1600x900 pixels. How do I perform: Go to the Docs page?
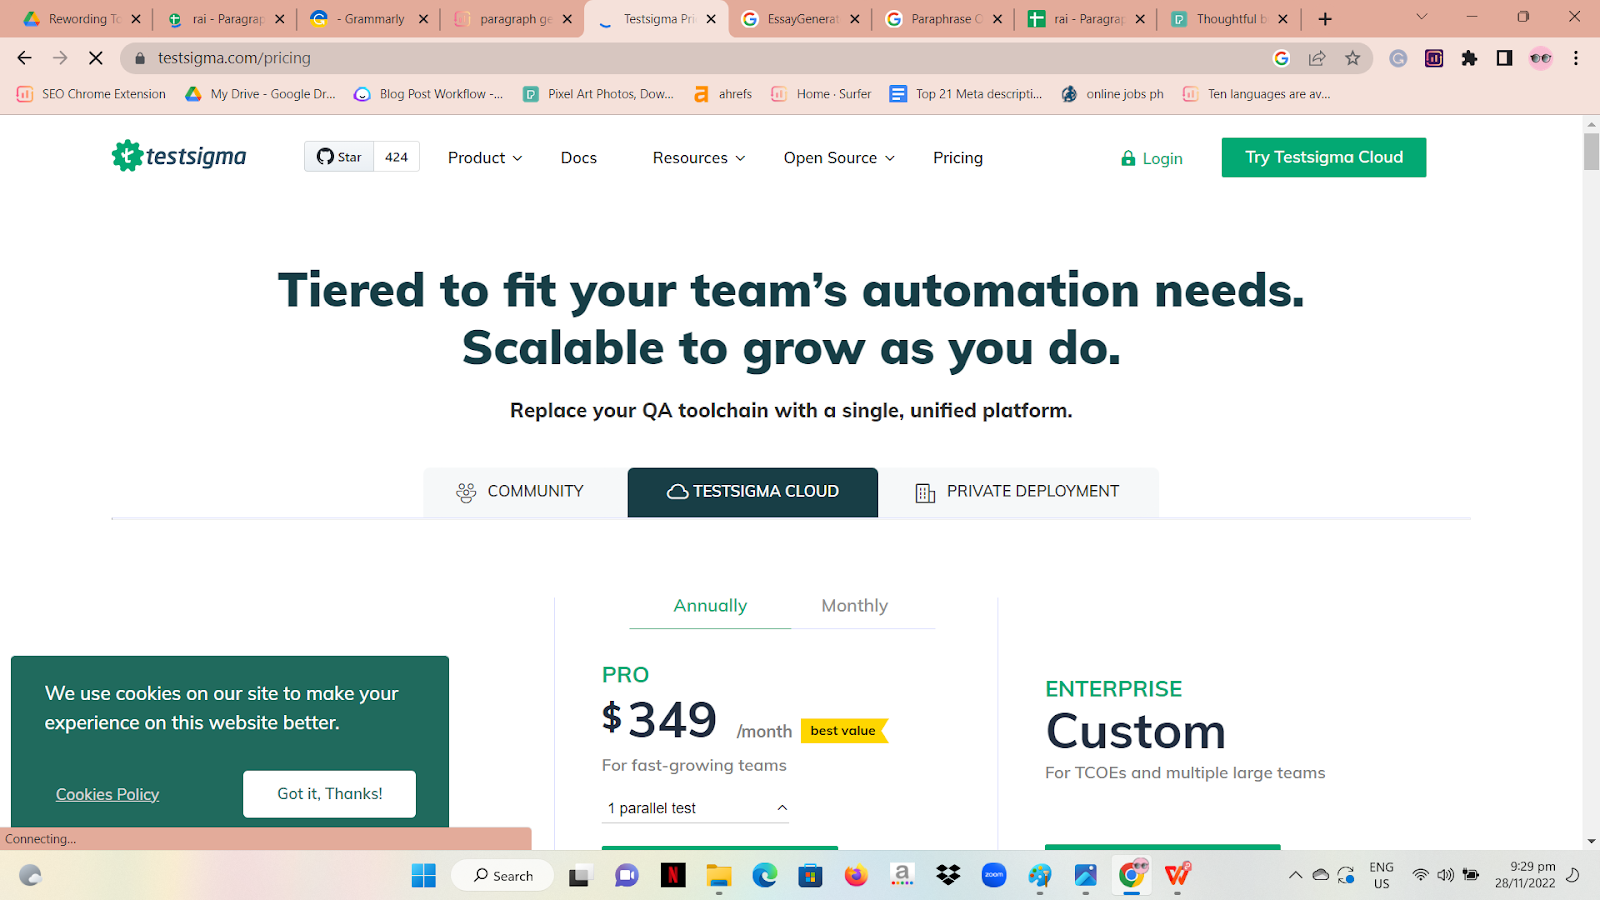click(x=579, y=158)
